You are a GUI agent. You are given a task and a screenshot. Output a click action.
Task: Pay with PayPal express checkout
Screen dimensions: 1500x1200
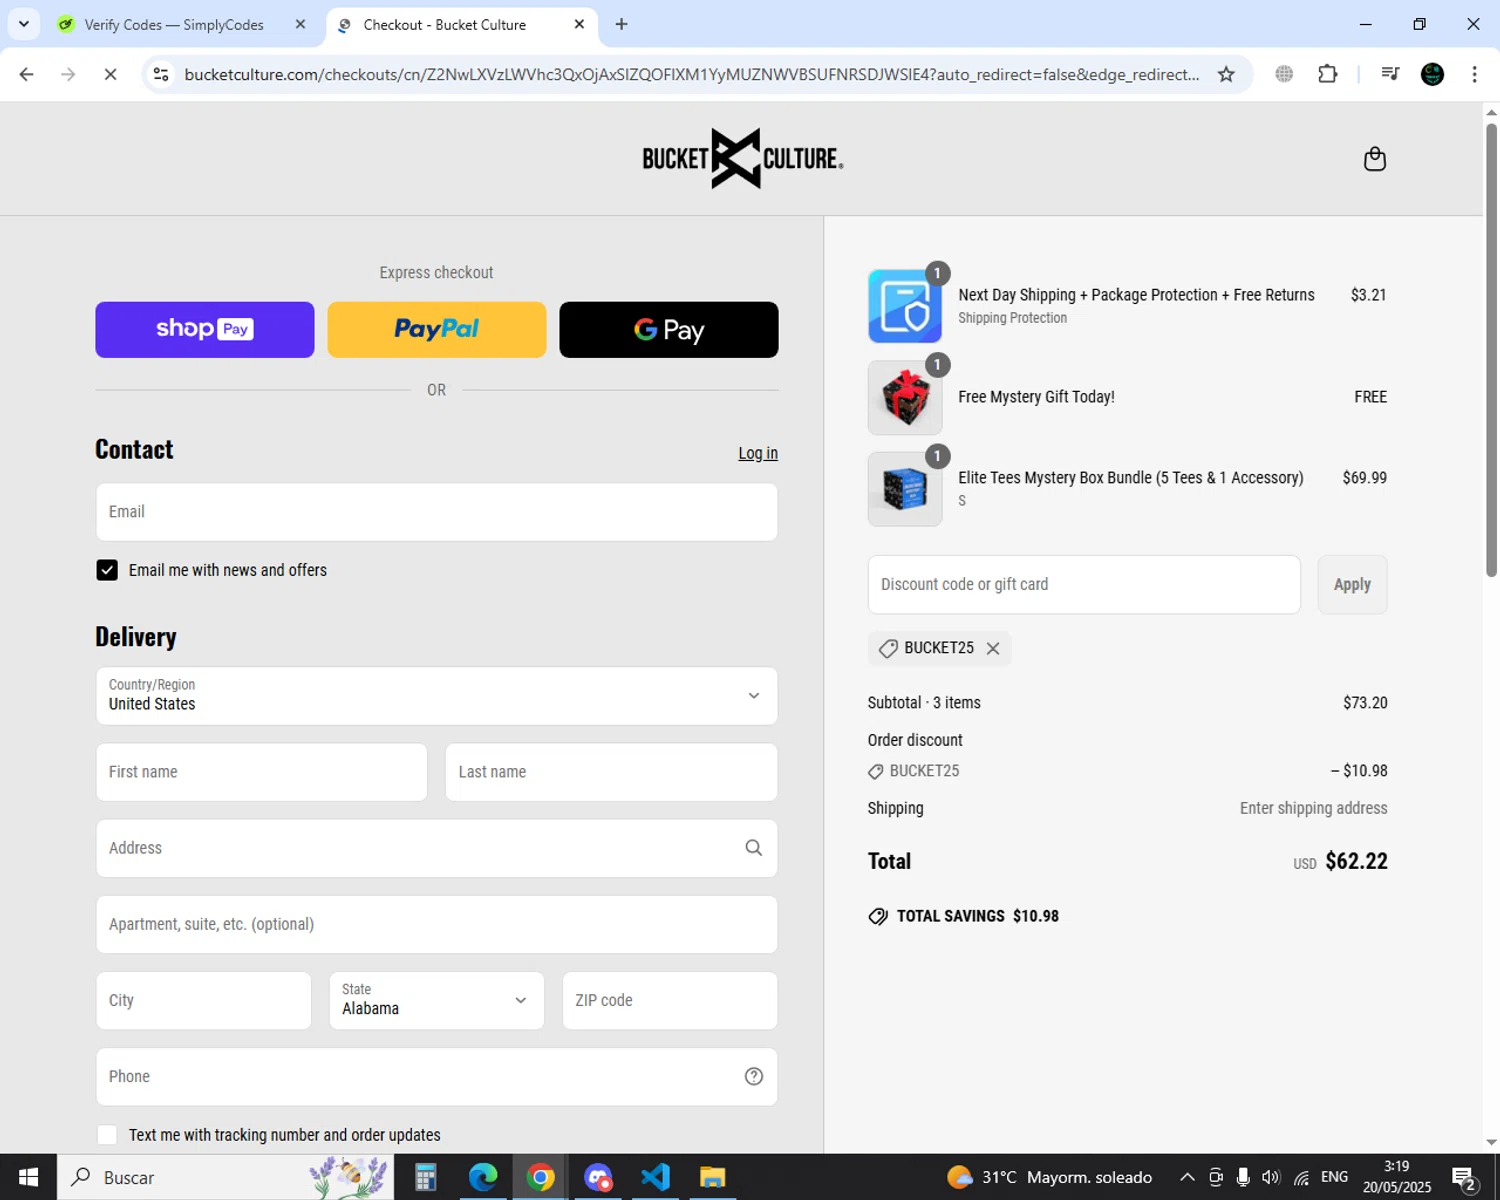[x=437, y=329]
